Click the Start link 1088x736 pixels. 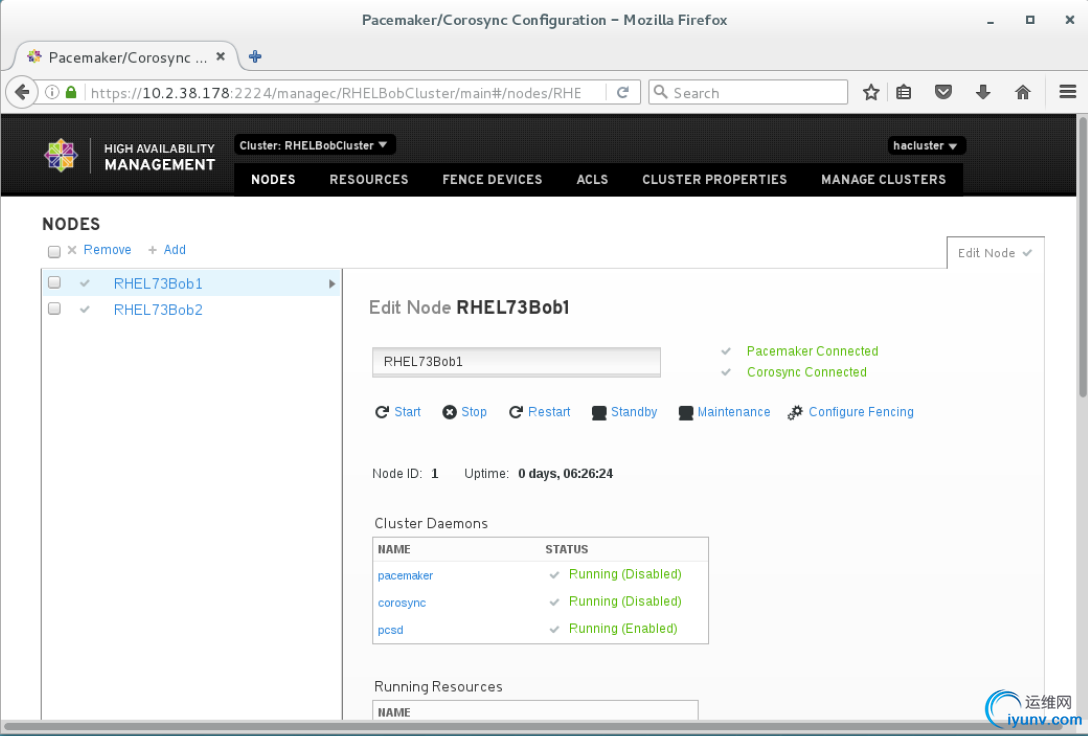407,412
